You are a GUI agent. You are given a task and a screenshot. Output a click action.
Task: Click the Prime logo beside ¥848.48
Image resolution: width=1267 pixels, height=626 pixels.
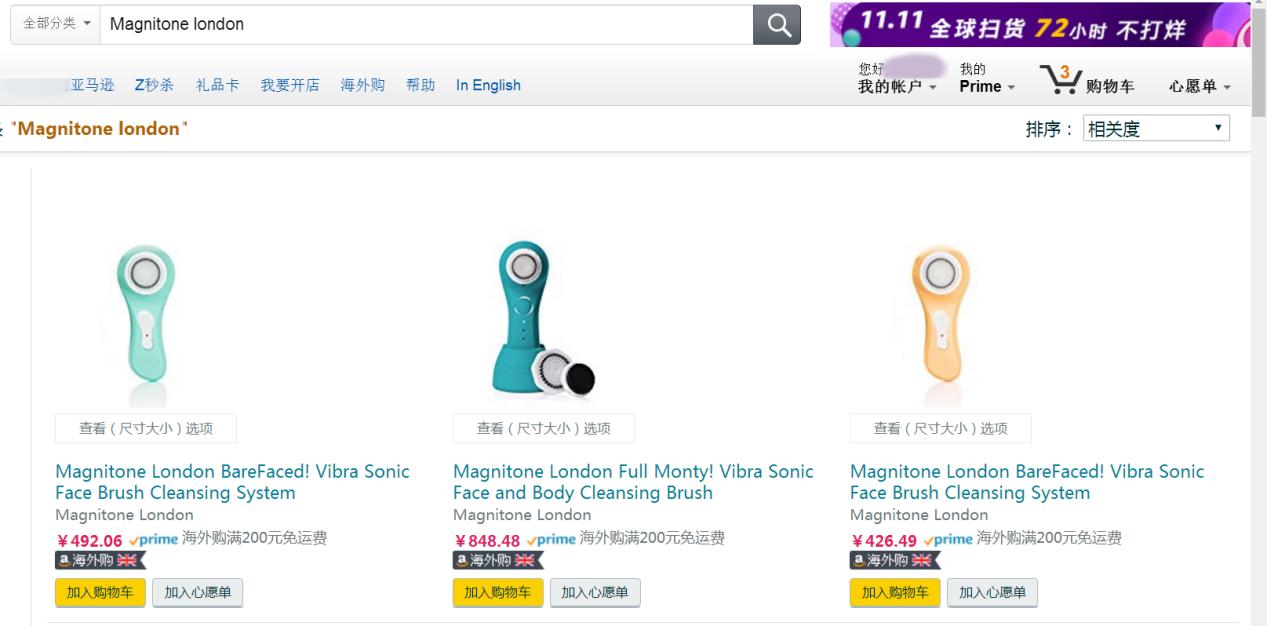pyautogui.click(x=551, y=539)
